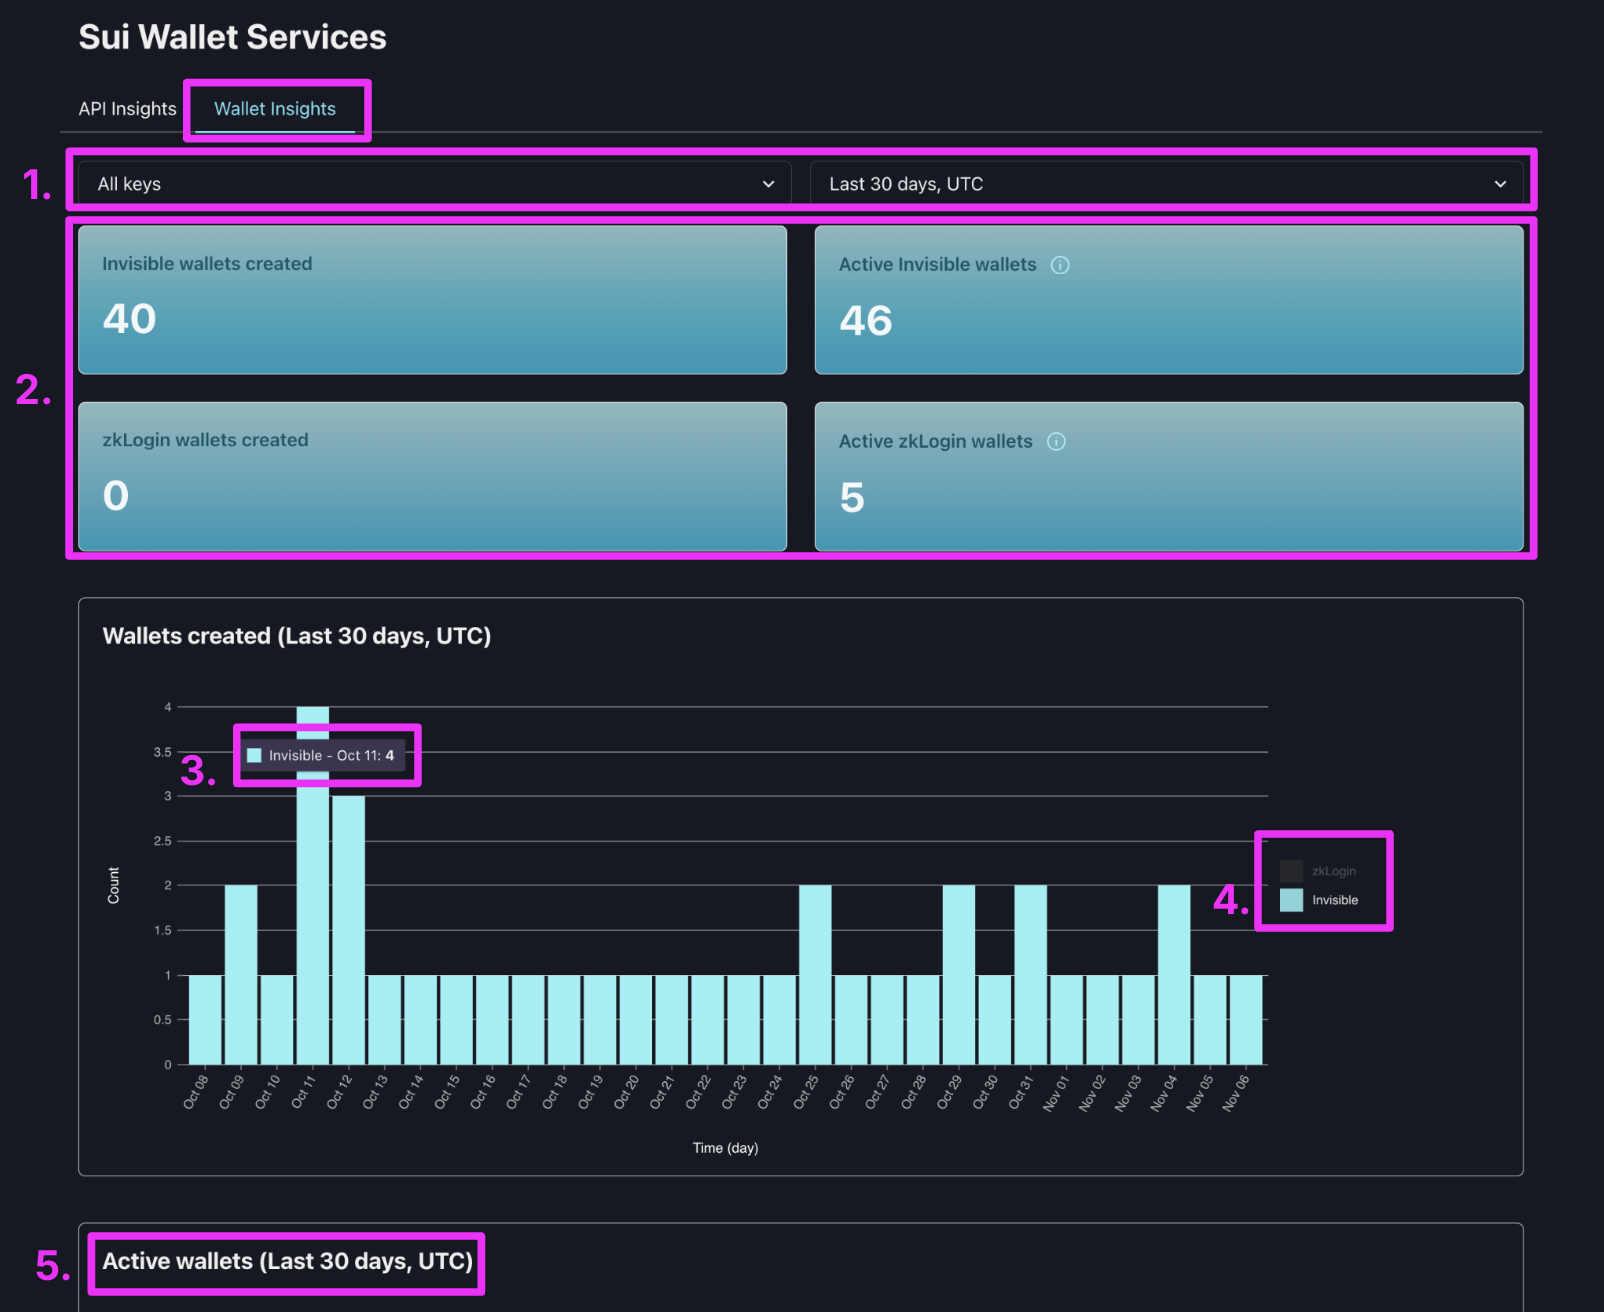The image size is (1604, 1312).
Task: Click the Invisible wallets created card
Action: click(x=433, y=300)
